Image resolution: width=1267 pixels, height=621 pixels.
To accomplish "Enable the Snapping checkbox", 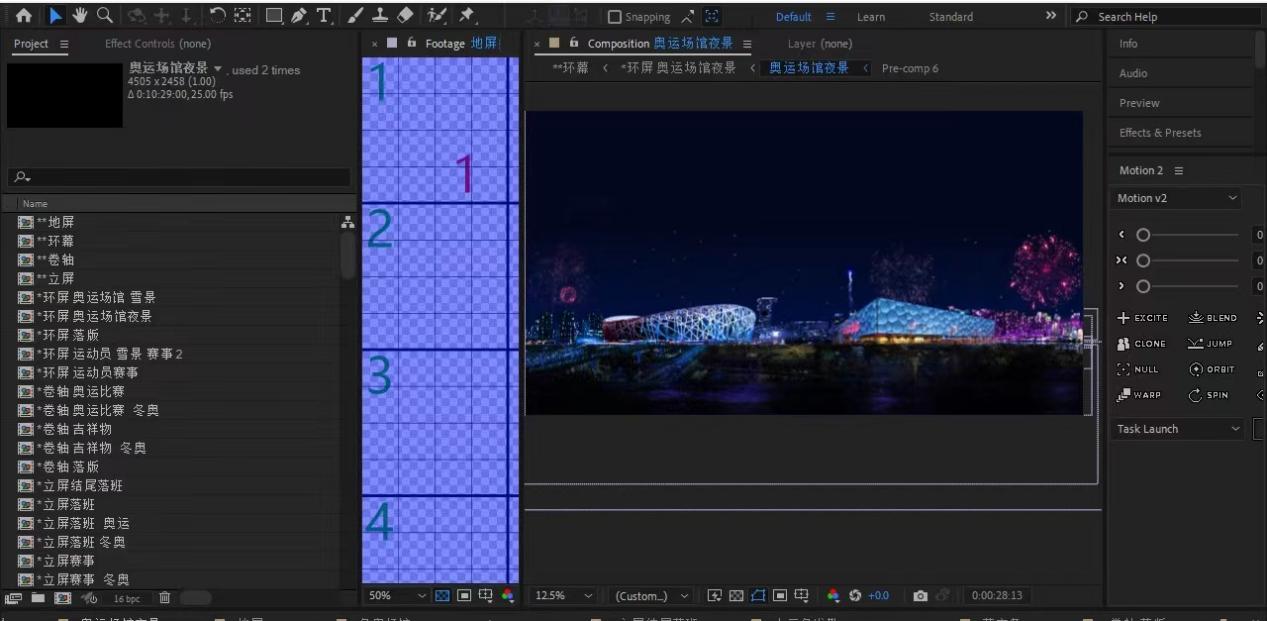I will [614, 17].
